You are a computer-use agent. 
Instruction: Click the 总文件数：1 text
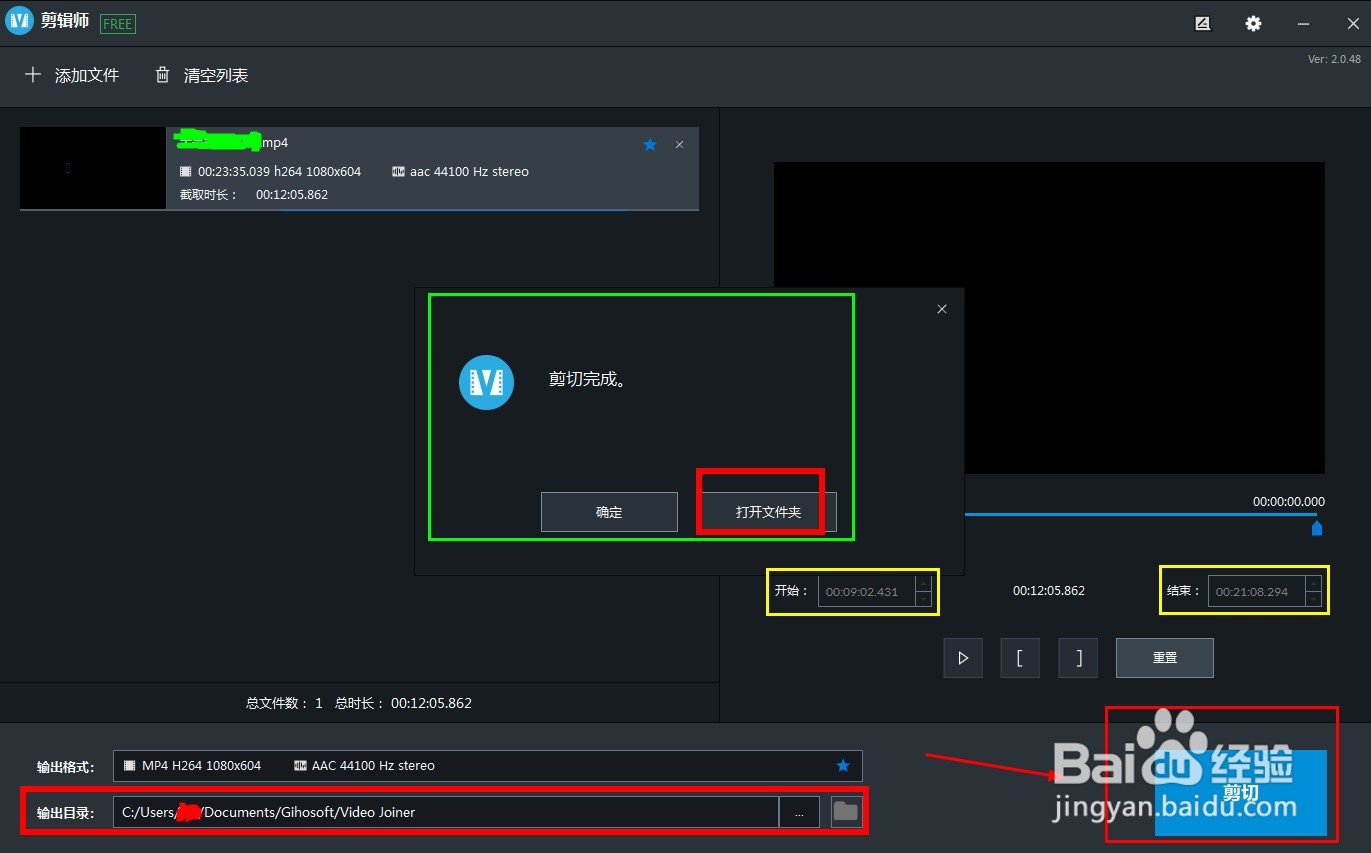pos(284,703)
